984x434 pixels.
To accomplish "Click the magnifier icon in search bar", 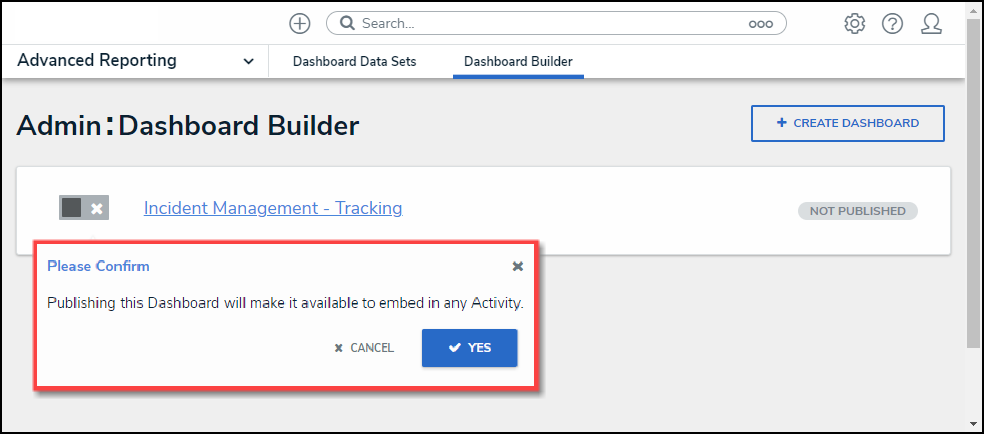I will point(345,23).
